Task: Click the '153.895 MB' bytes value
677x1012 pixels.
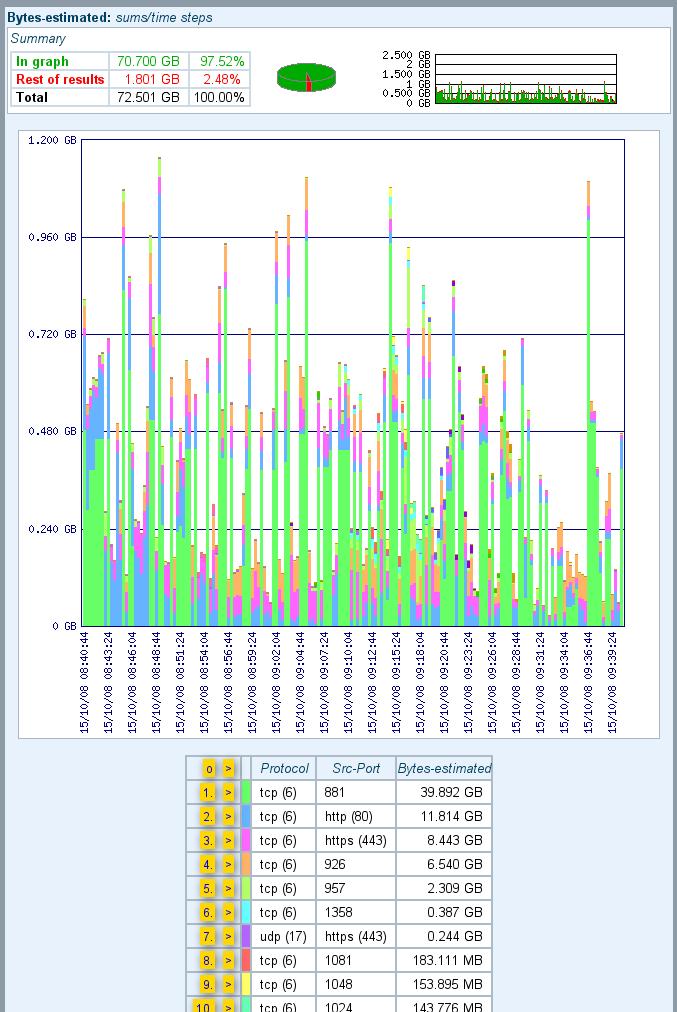Action: (448, 984)
